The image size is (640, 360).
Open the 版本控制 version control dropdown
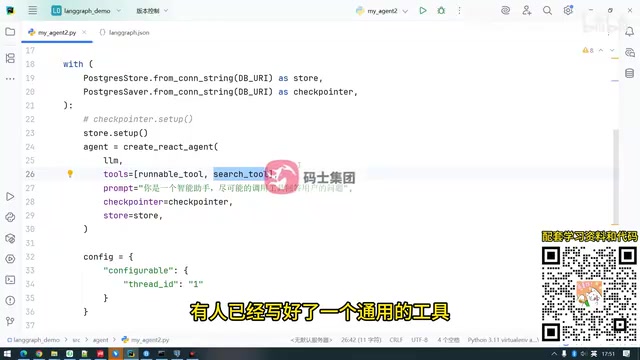pyautogui.click(x=152, y=11)
